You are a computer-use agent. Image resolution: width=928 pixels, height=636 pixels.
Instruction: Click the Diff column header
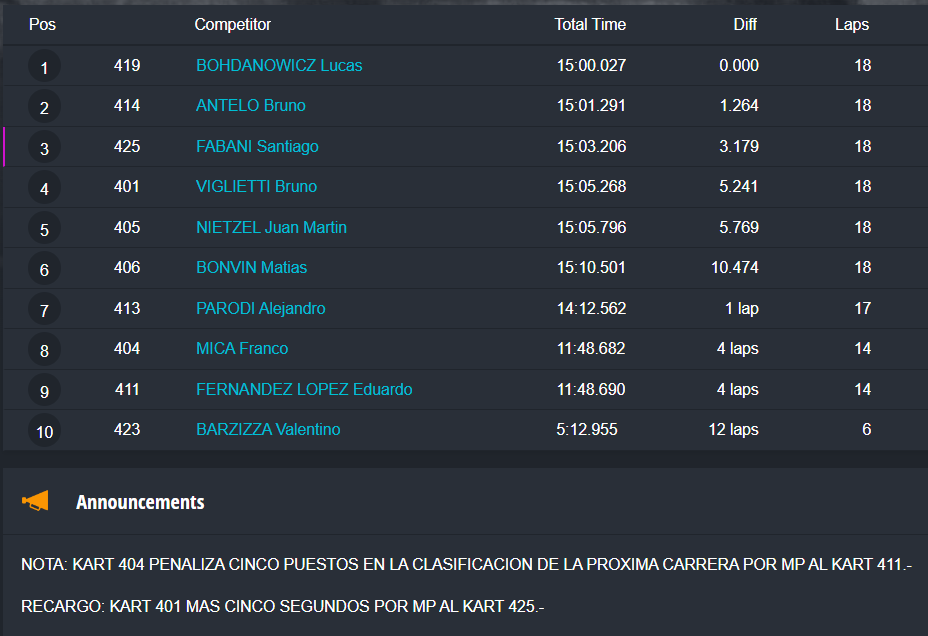click(x=745, y=25)
